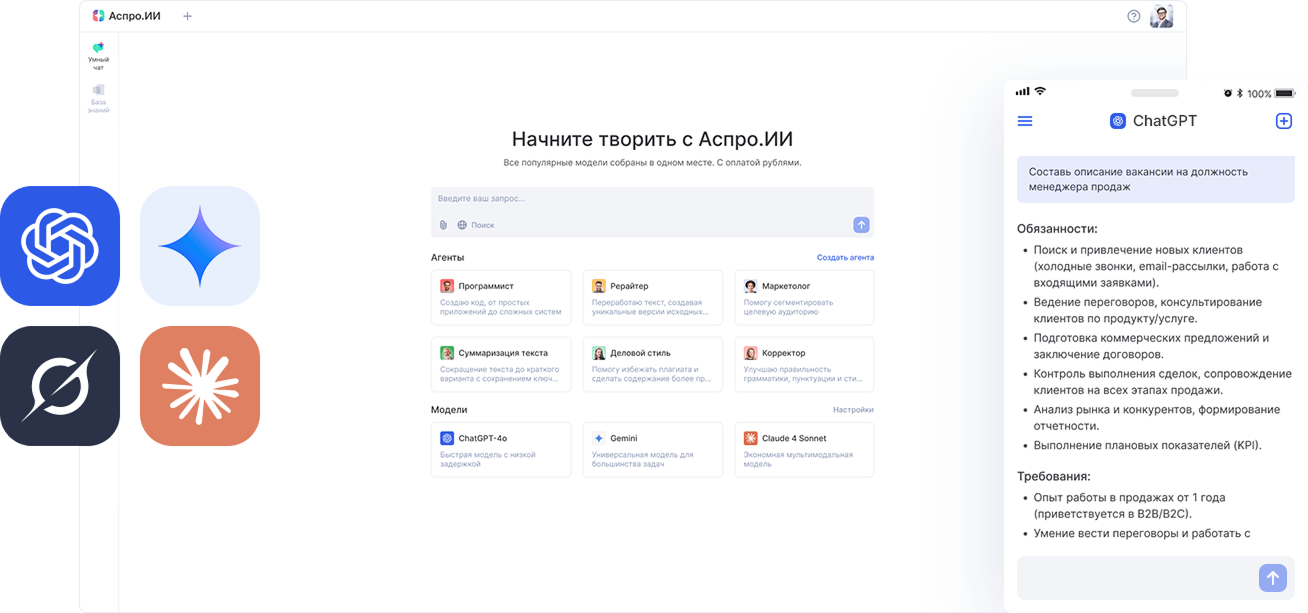The image size is (1308, 613).
Task: Start a new chat in the mobile view
Action: 1284,121
